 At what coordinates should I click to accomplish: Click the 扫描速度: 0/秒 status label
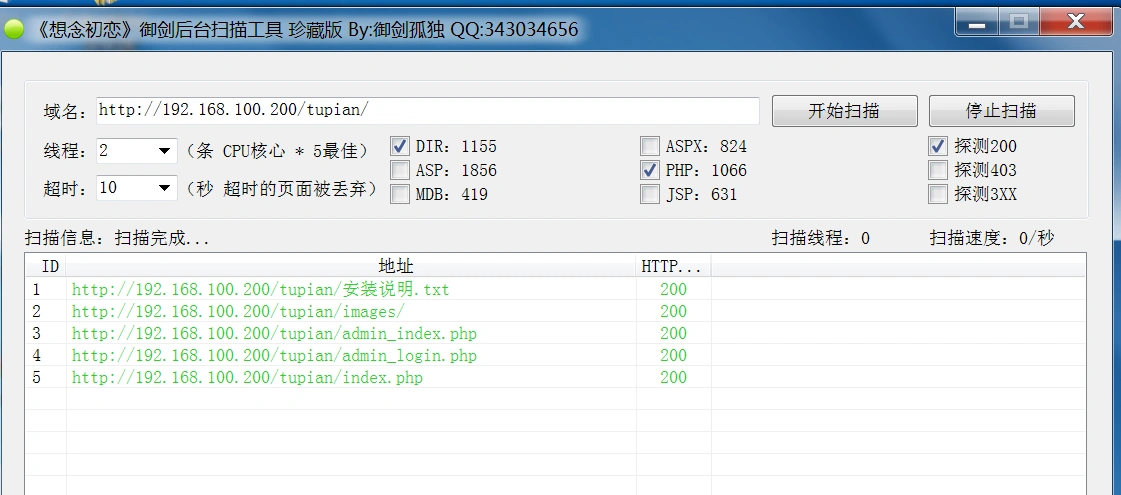point(992,238)
